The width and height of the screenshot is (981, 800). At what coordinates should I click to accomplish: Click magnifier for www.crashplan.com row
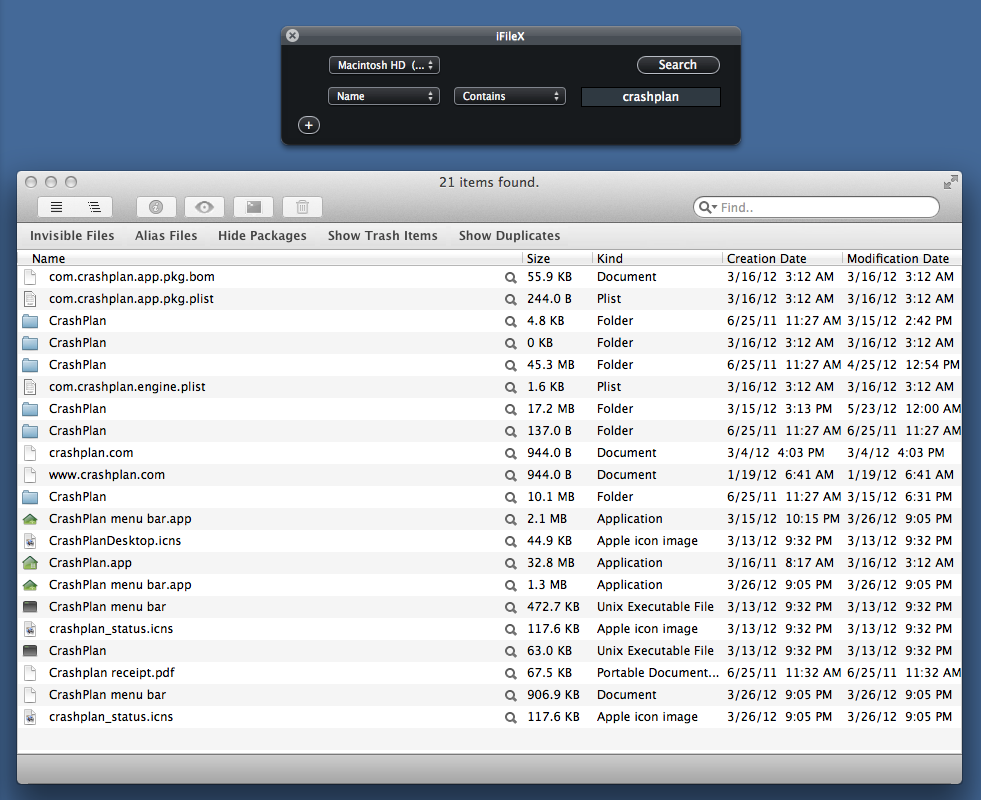[511, 475]
